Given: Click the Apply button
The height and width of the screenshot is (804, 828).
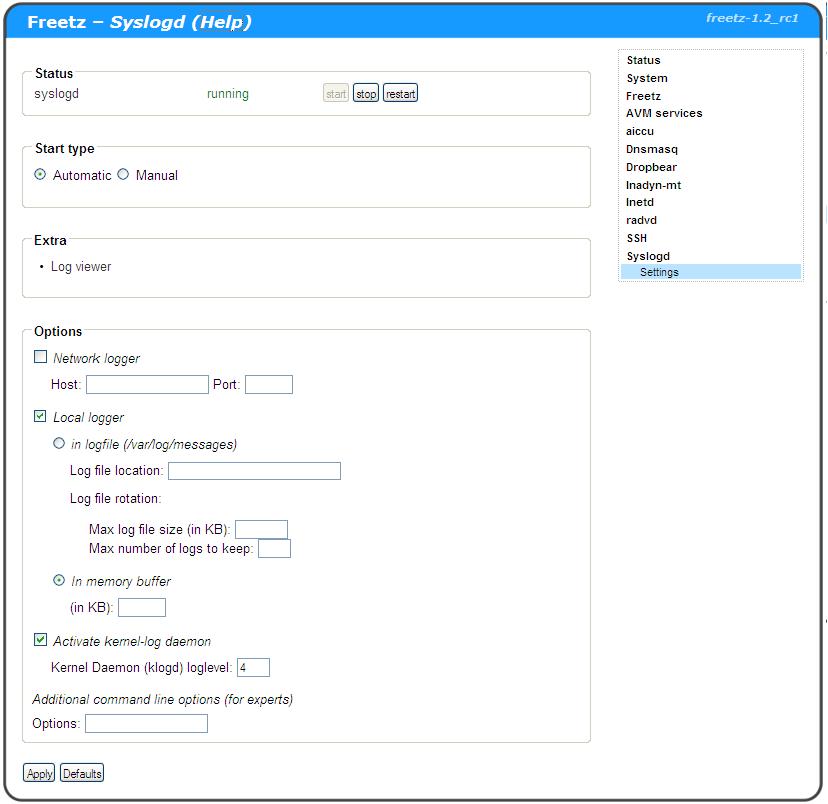Looking at the screenshot, I should [x=40, y=773].
